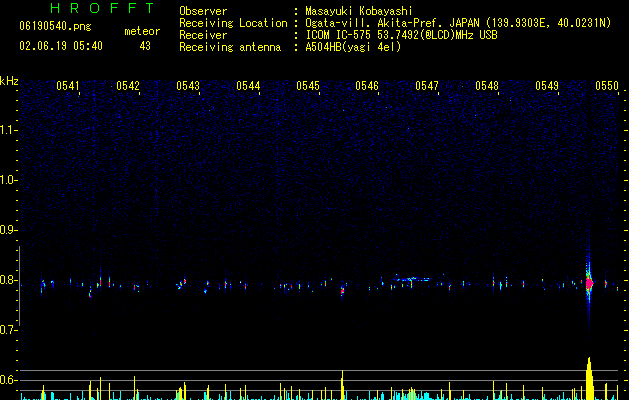Click the 1.0 kHz axis label

pyautogui.click(x=9, y=180)
